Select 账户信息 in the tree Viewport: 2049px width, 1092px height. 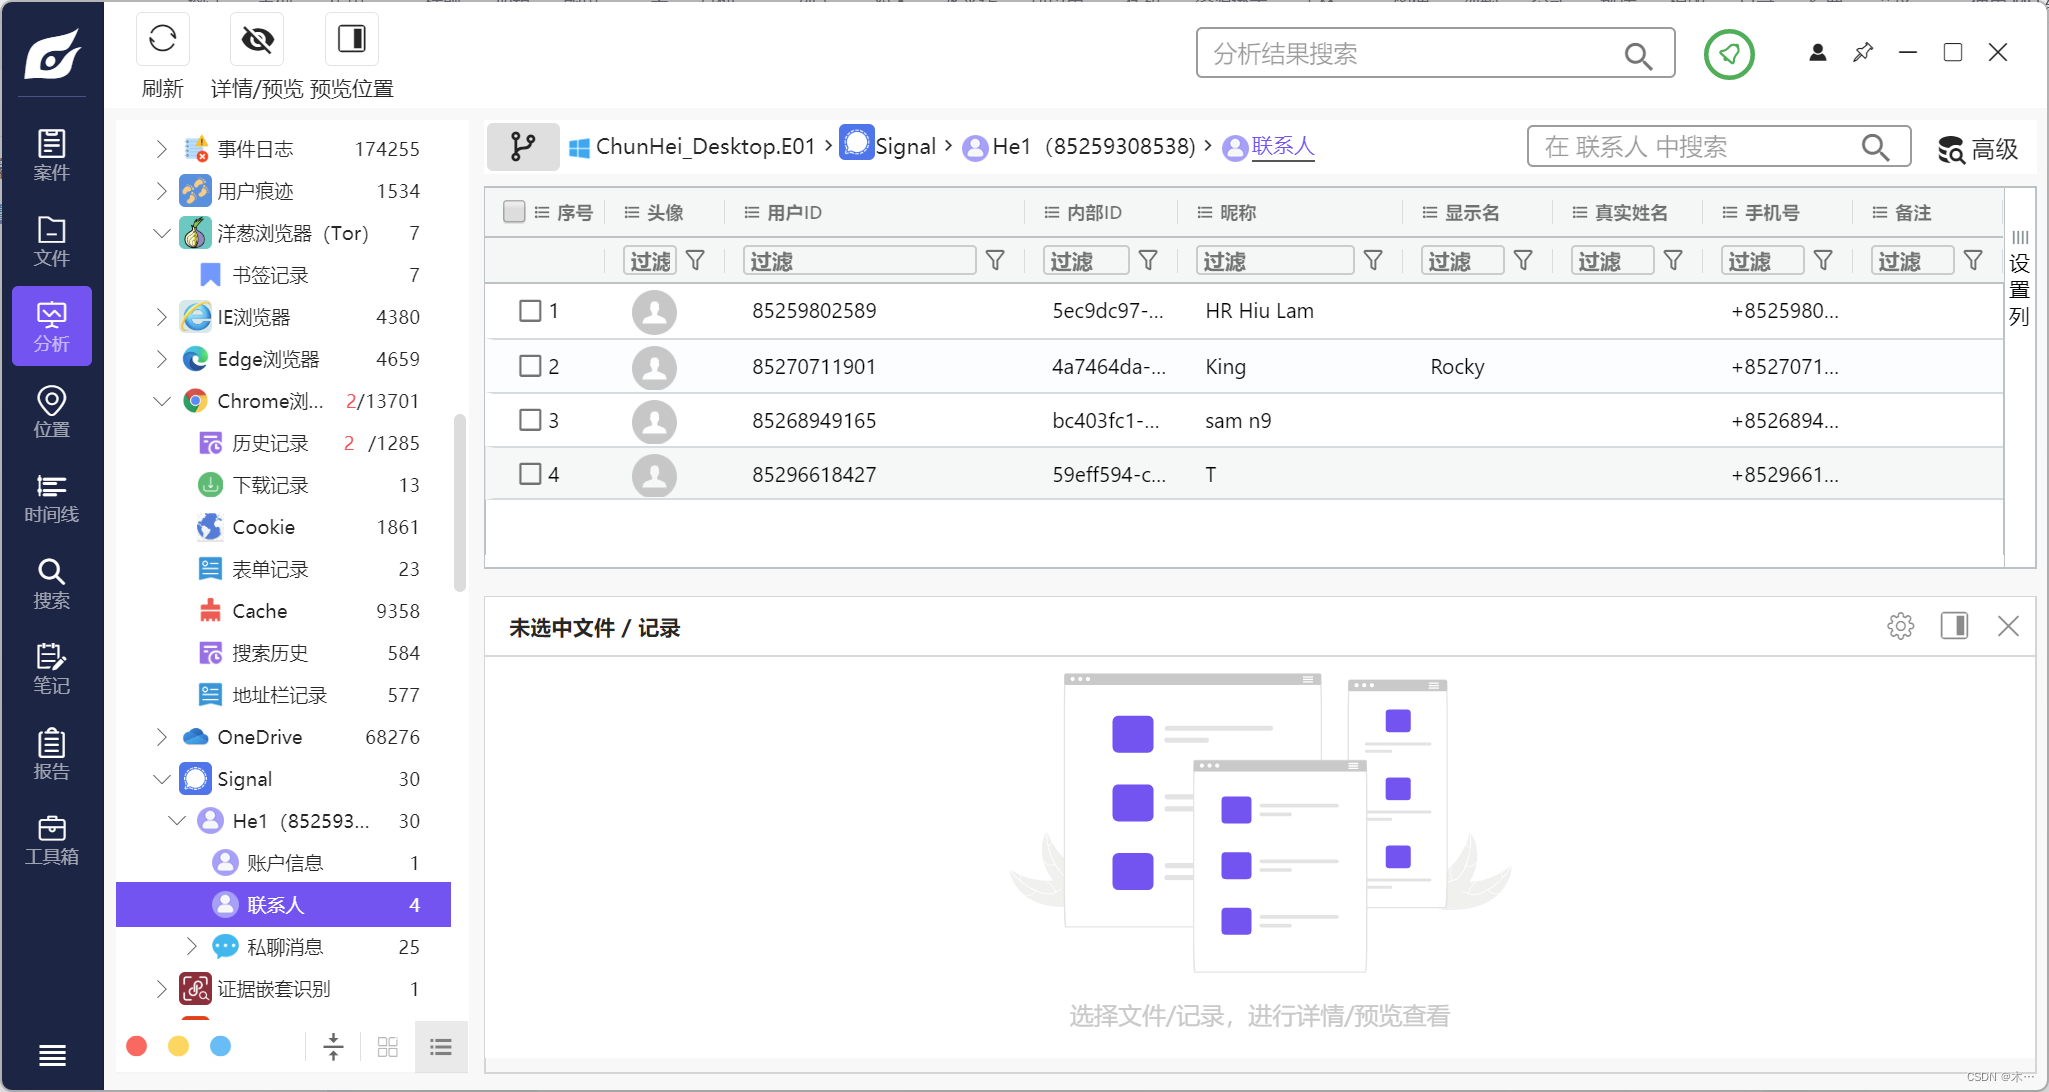click(x=285, y=863)
